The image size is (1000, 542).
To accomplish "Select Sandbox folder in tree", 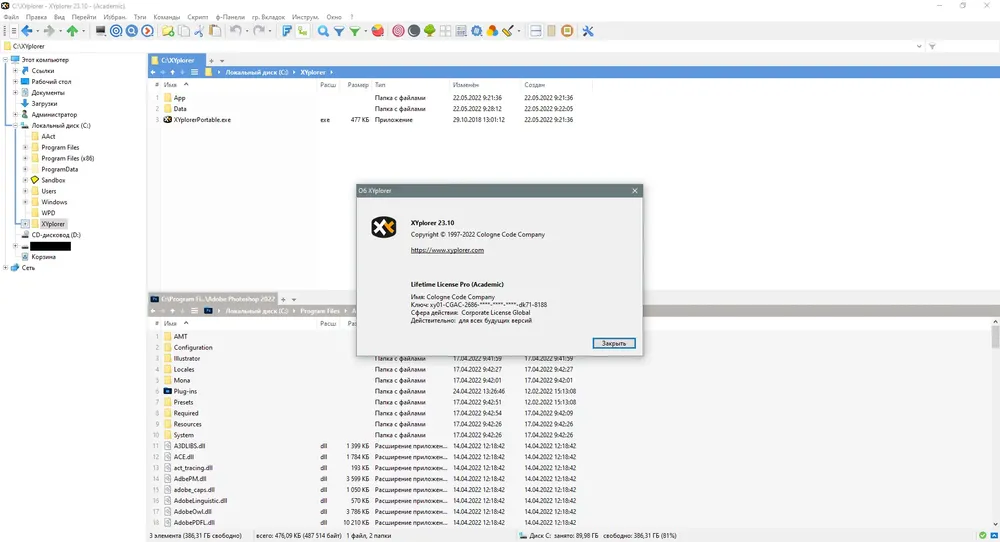I will pyautogui.click(x=53, y=180).
